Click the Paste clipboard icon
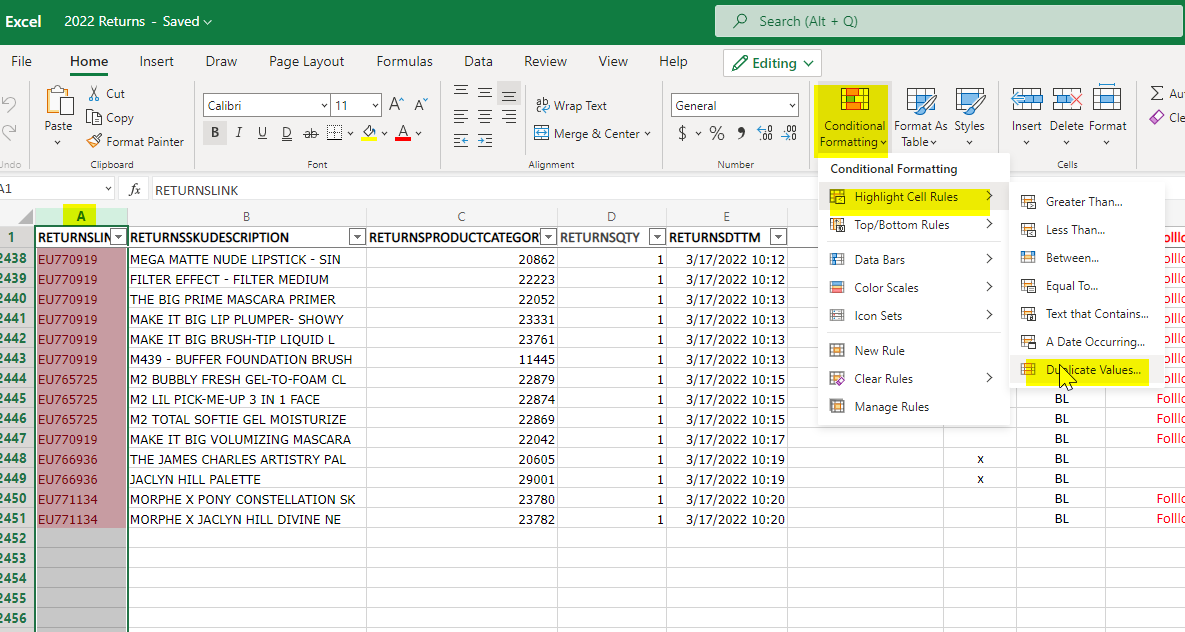Image resolution: width=1185 pixels, height=632 pixels. 58,101
